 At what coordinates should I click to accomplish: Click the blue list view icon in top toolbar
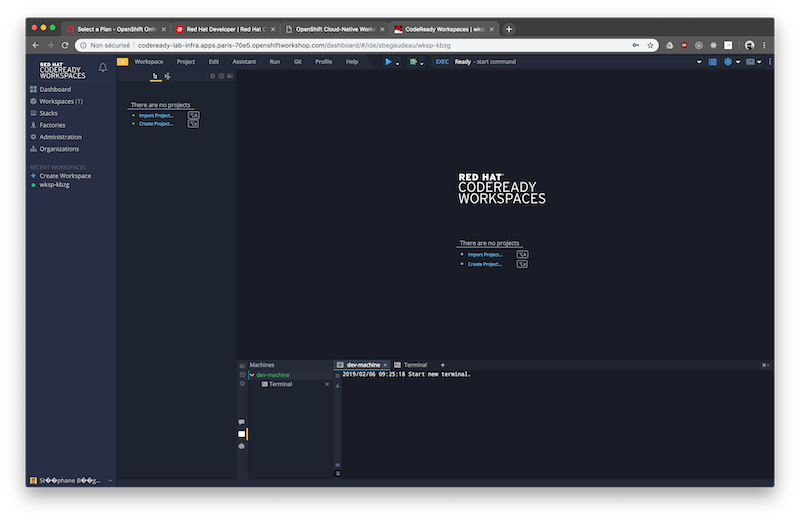click(x=712, y=62)
